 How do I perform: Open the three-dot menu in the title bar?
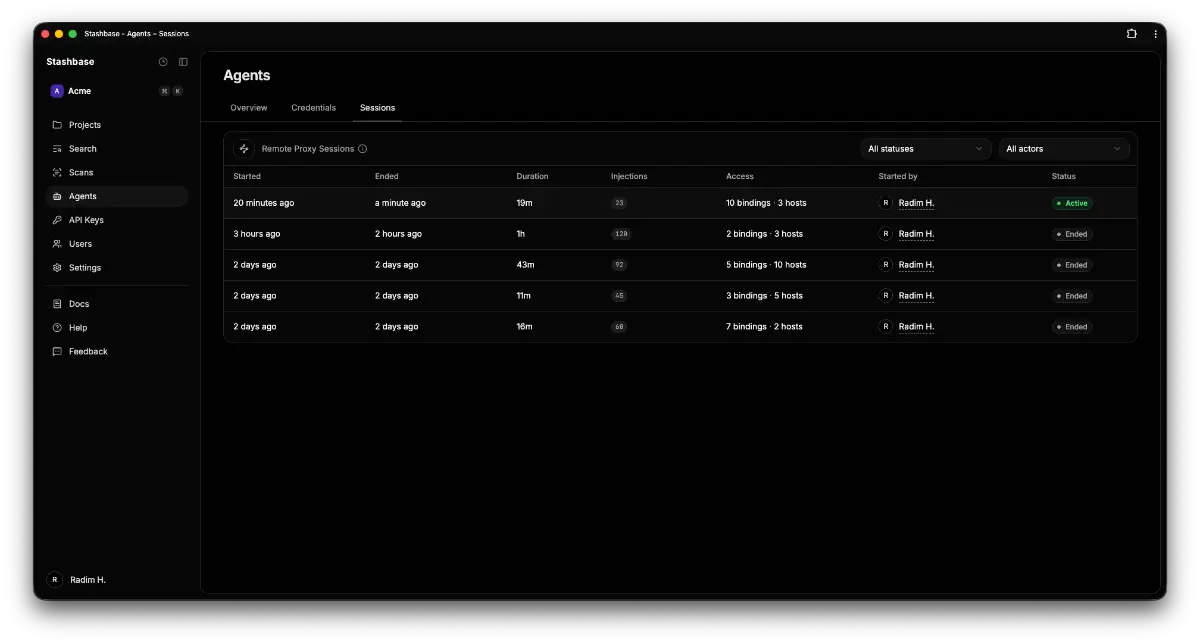click(1155, 34)
